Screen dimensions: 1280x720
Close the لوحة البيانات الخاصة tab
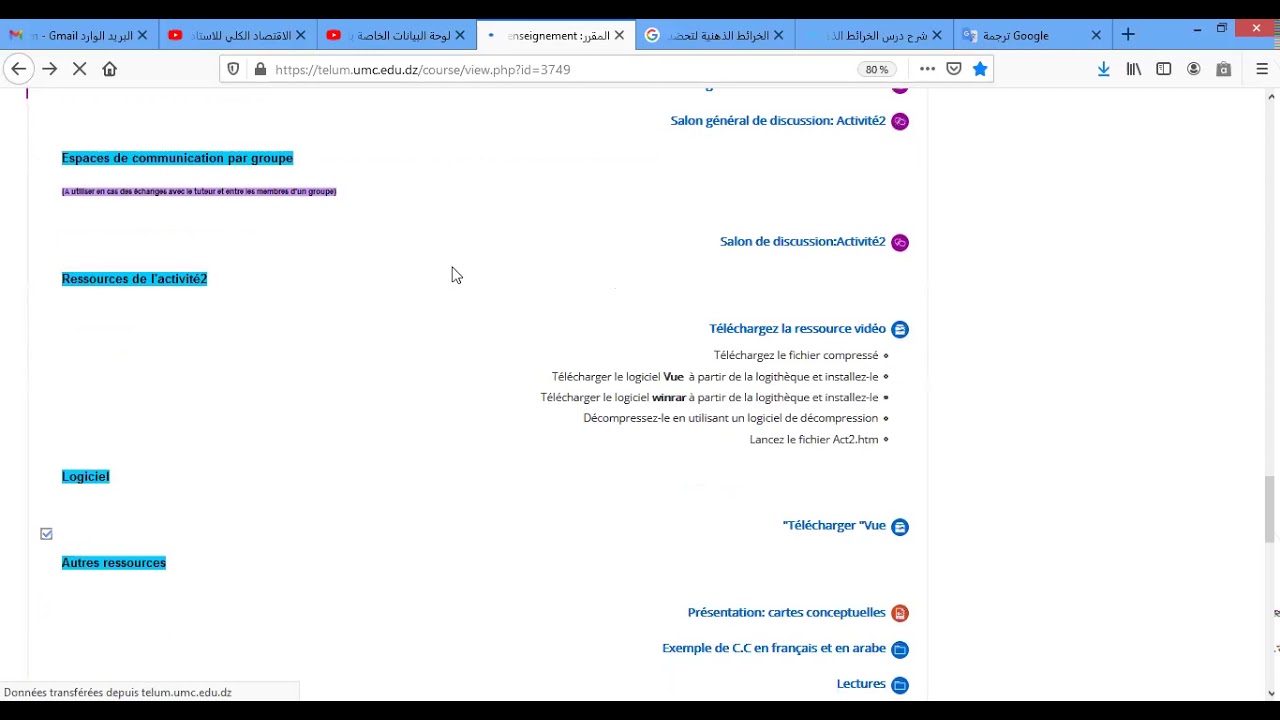[460, 35]
